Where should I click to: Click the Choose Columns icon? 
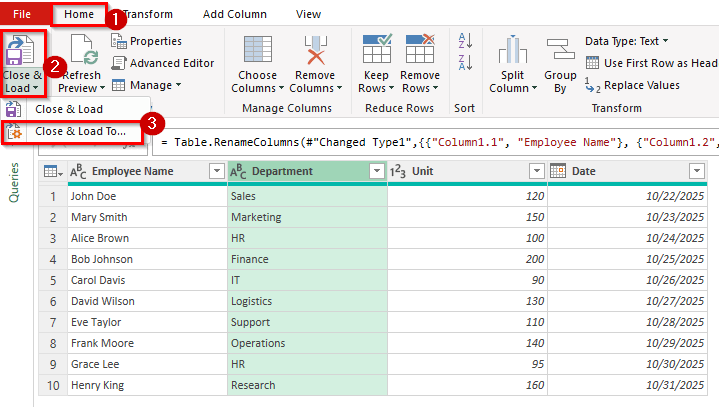pos(258,49)
